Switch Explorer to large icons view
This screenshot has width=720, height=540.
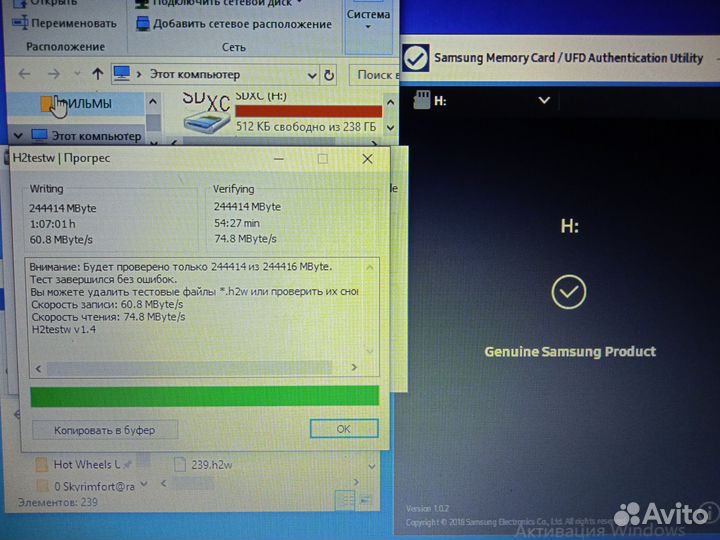[x=366, y=500]
